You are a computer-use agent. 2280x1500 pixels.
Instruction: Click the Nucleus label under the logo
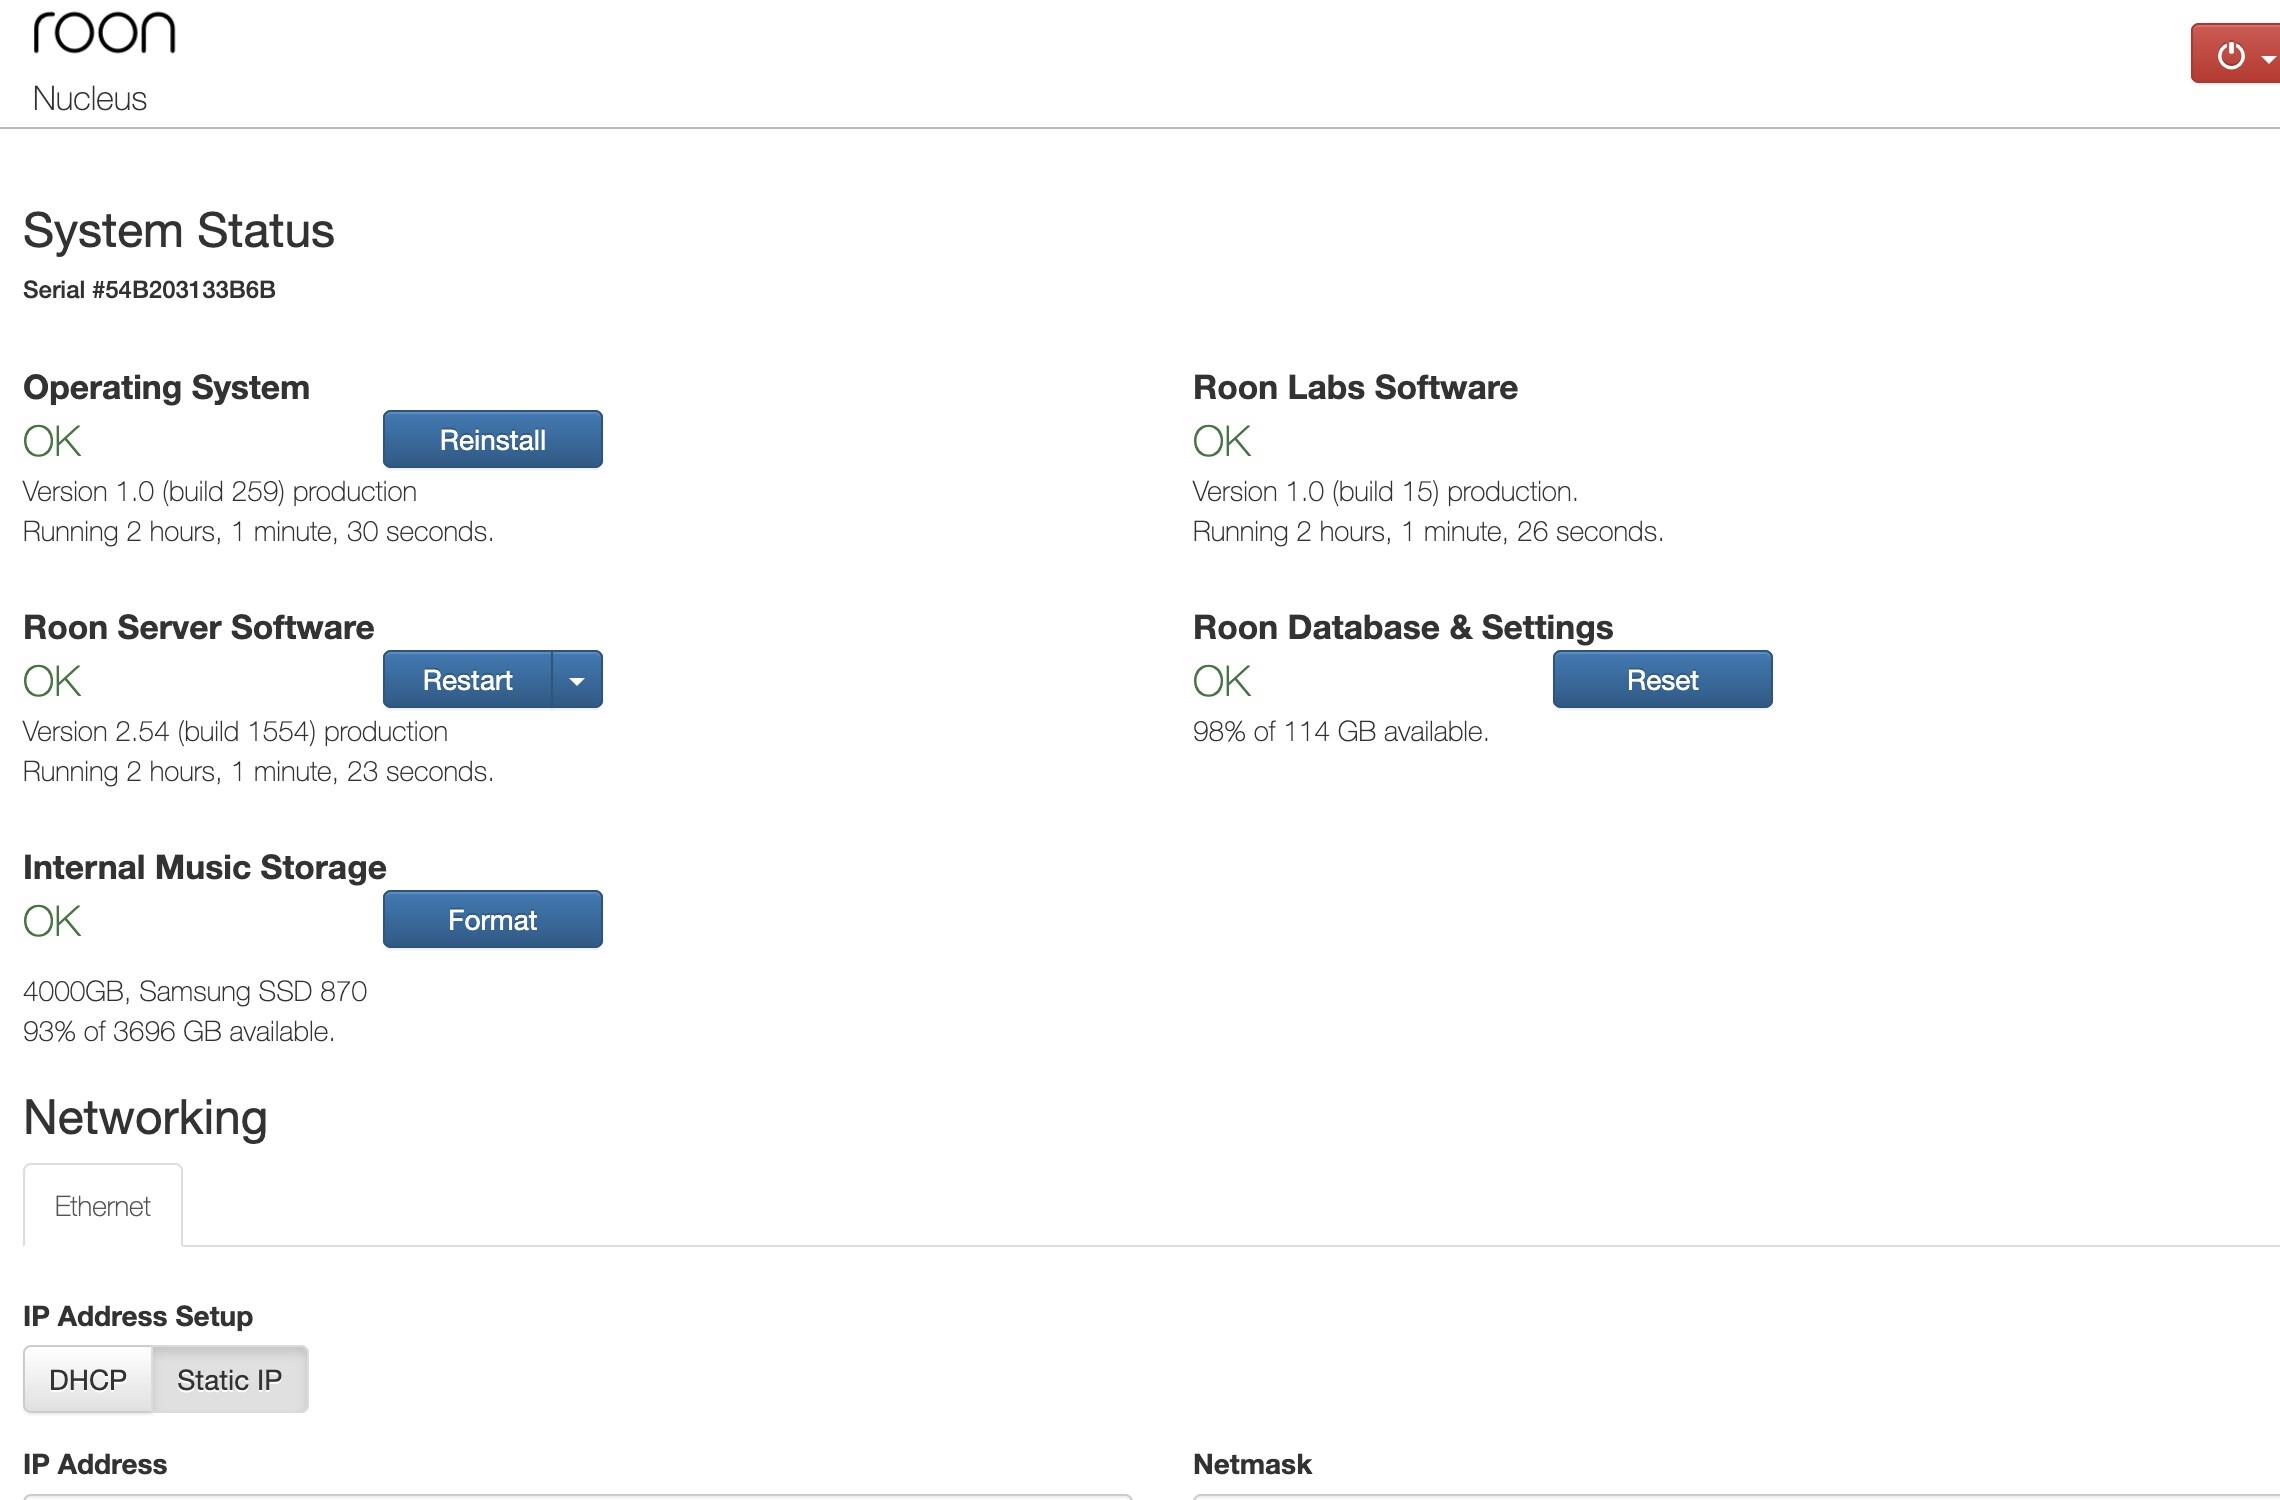click(90, 99)
